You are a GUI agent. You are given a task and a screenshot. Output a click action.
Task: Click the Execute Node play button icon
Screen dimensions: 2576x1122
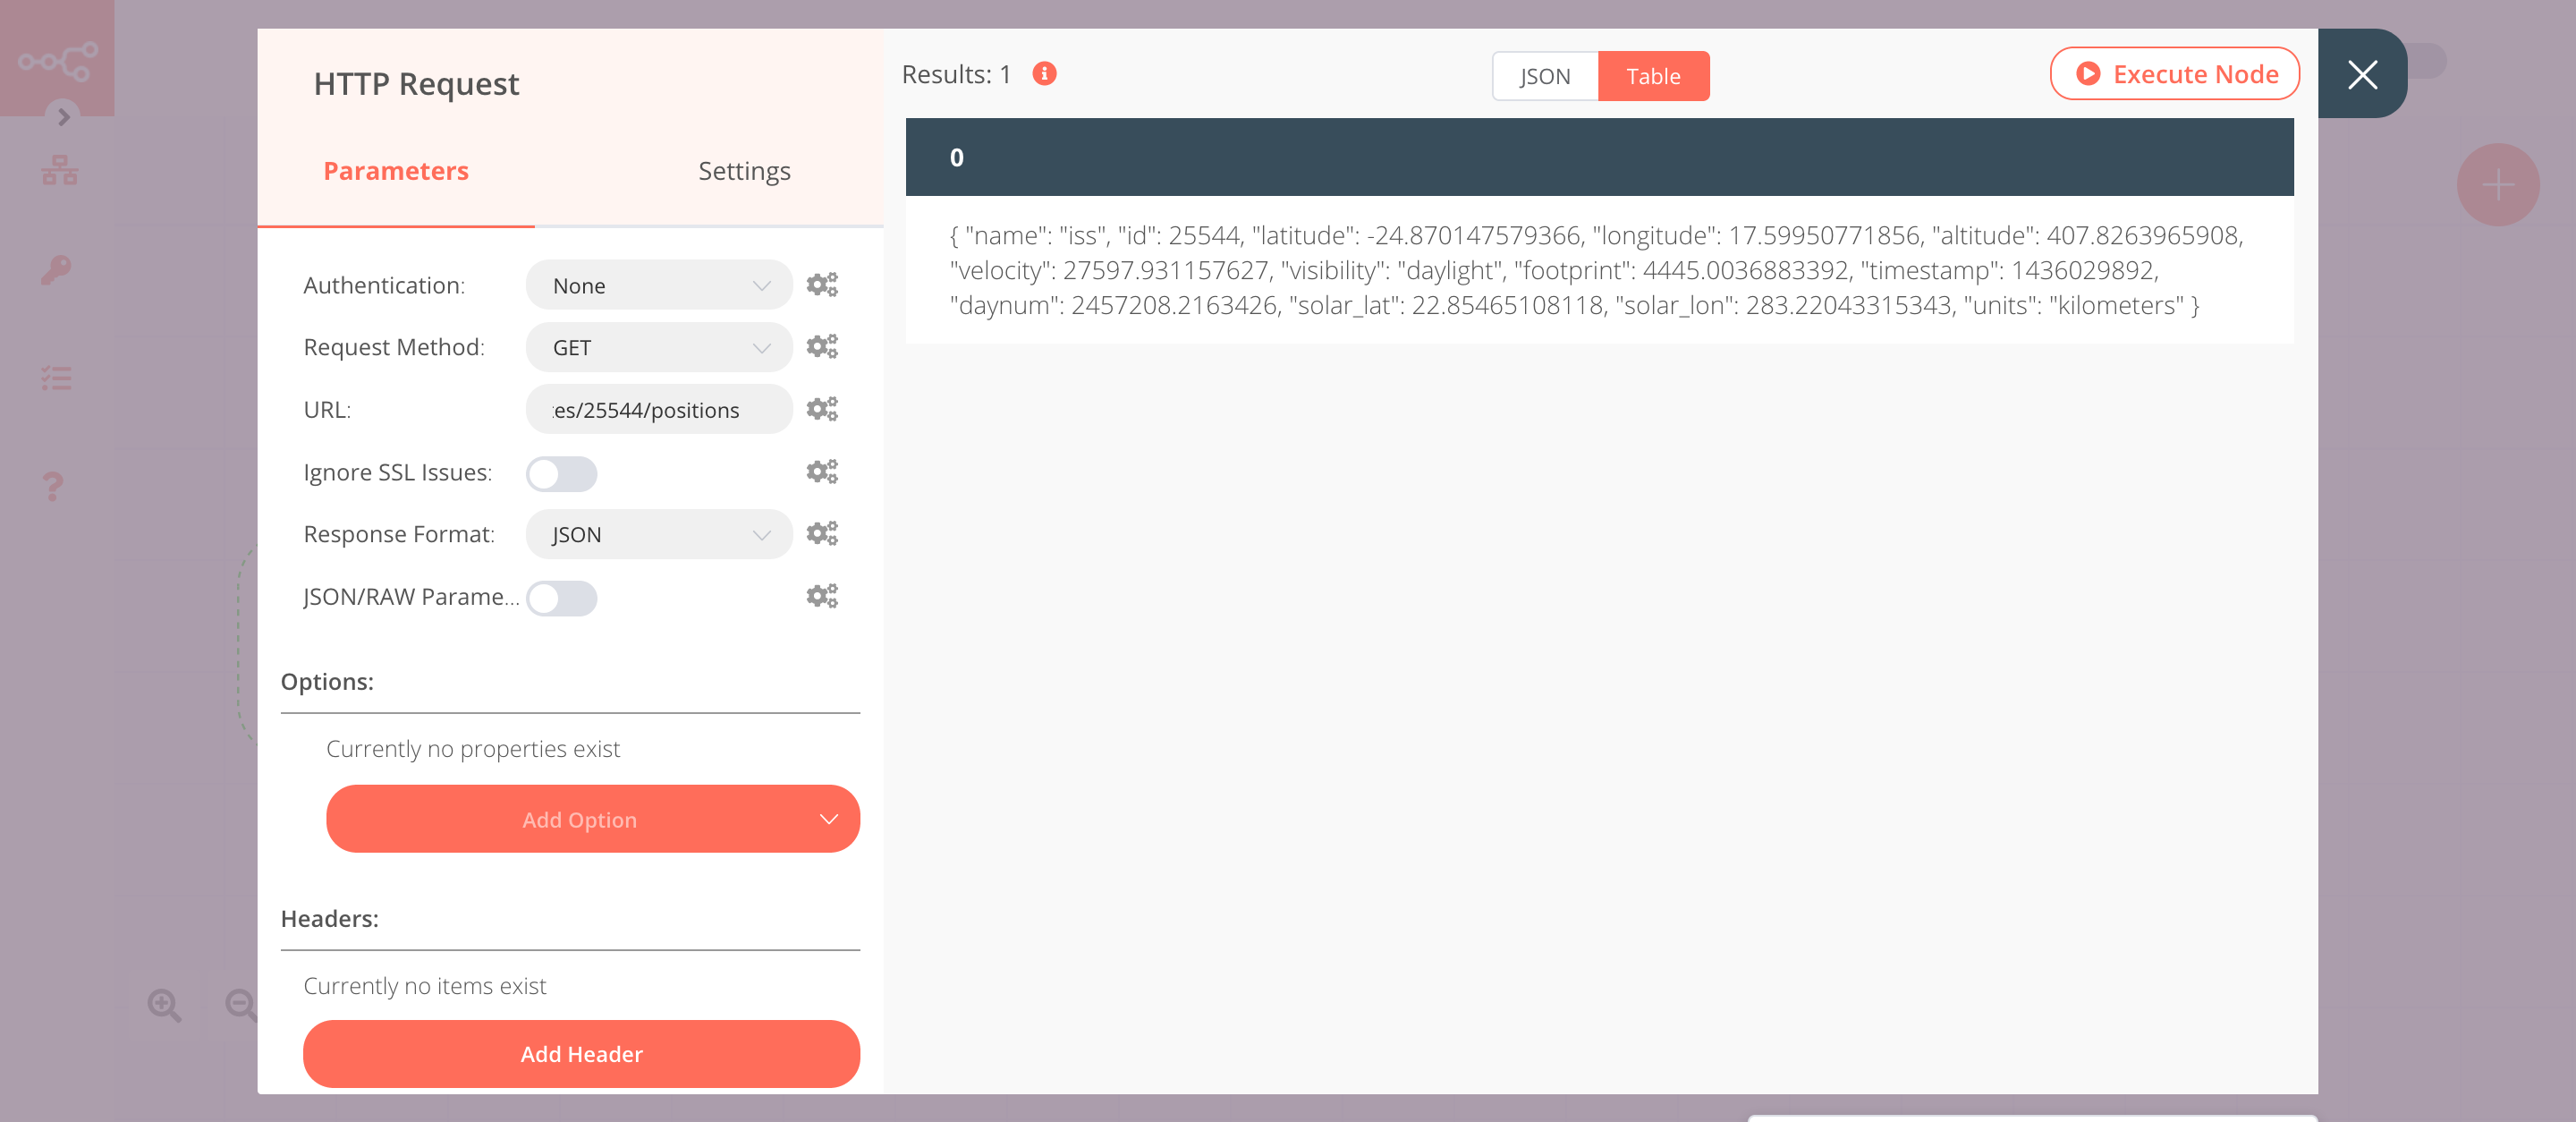2088,72
